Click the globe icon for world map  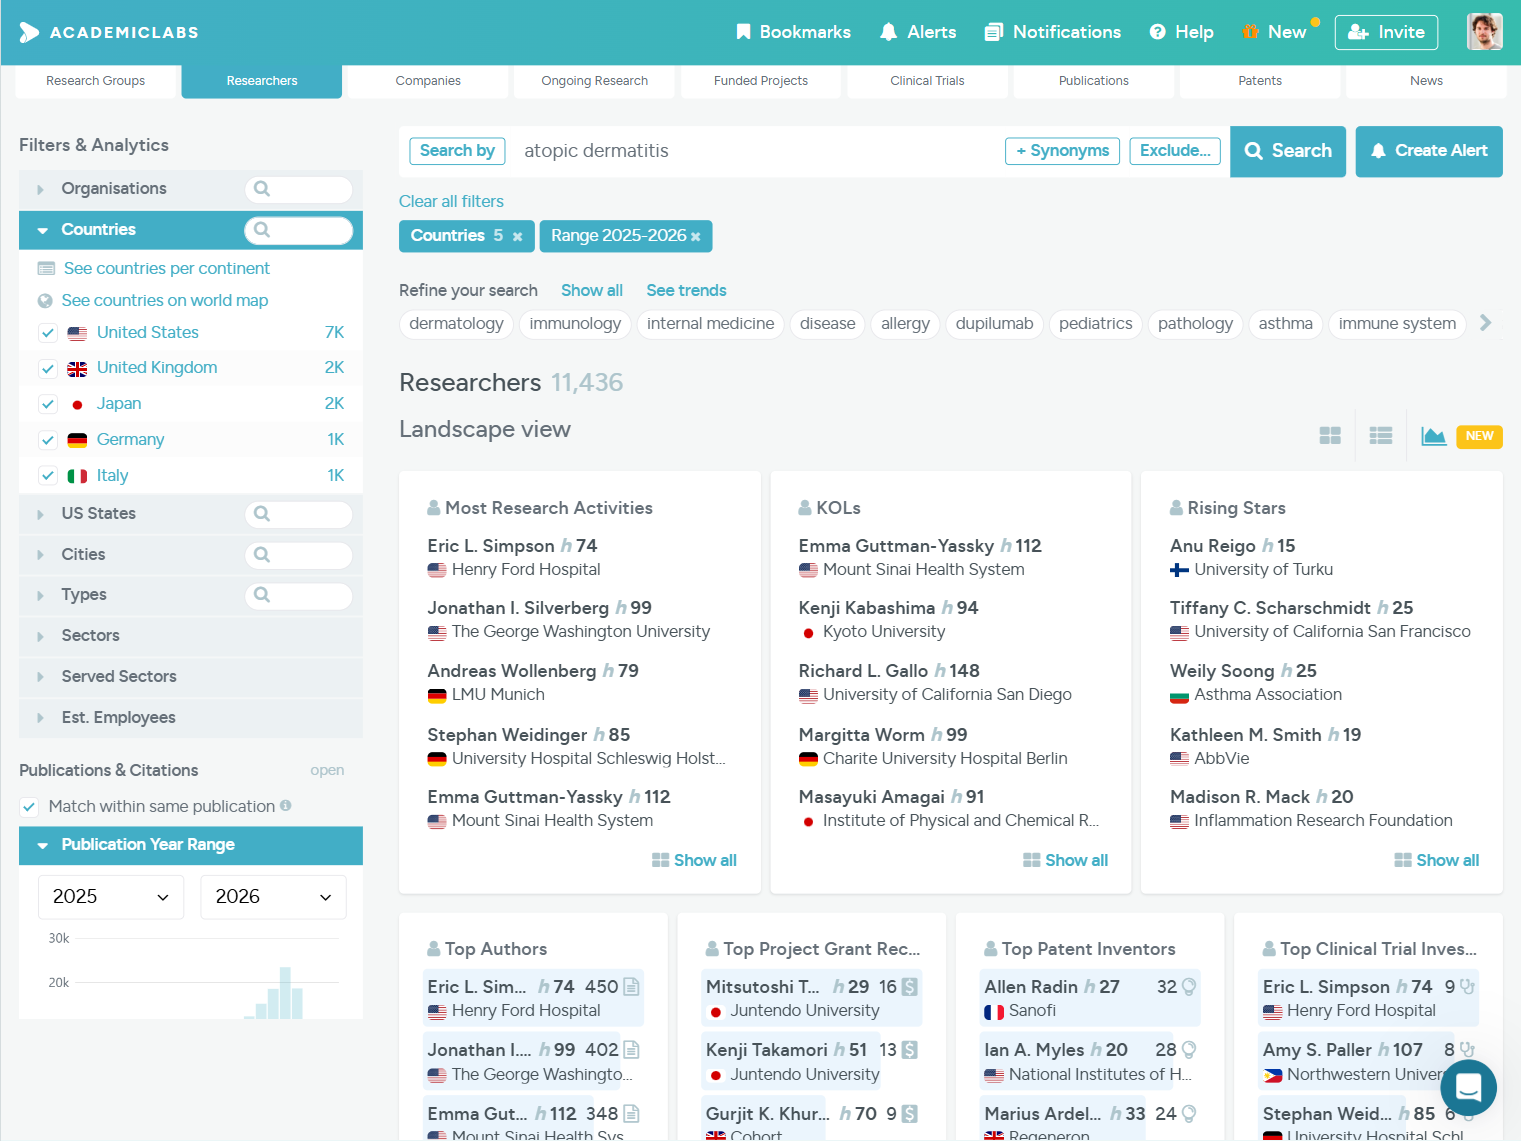pyautogui.click(x=45, y=301)
